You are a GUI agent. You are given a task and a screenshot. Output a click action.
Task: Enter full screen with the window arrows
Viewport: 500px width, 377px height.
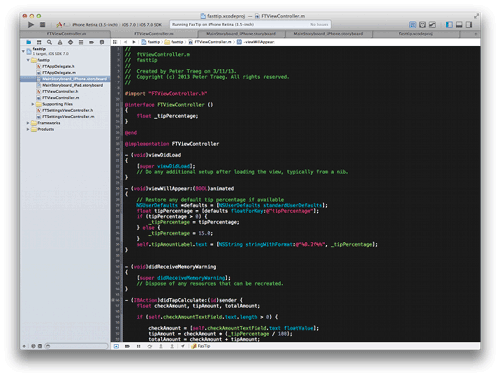pos(476,16)
